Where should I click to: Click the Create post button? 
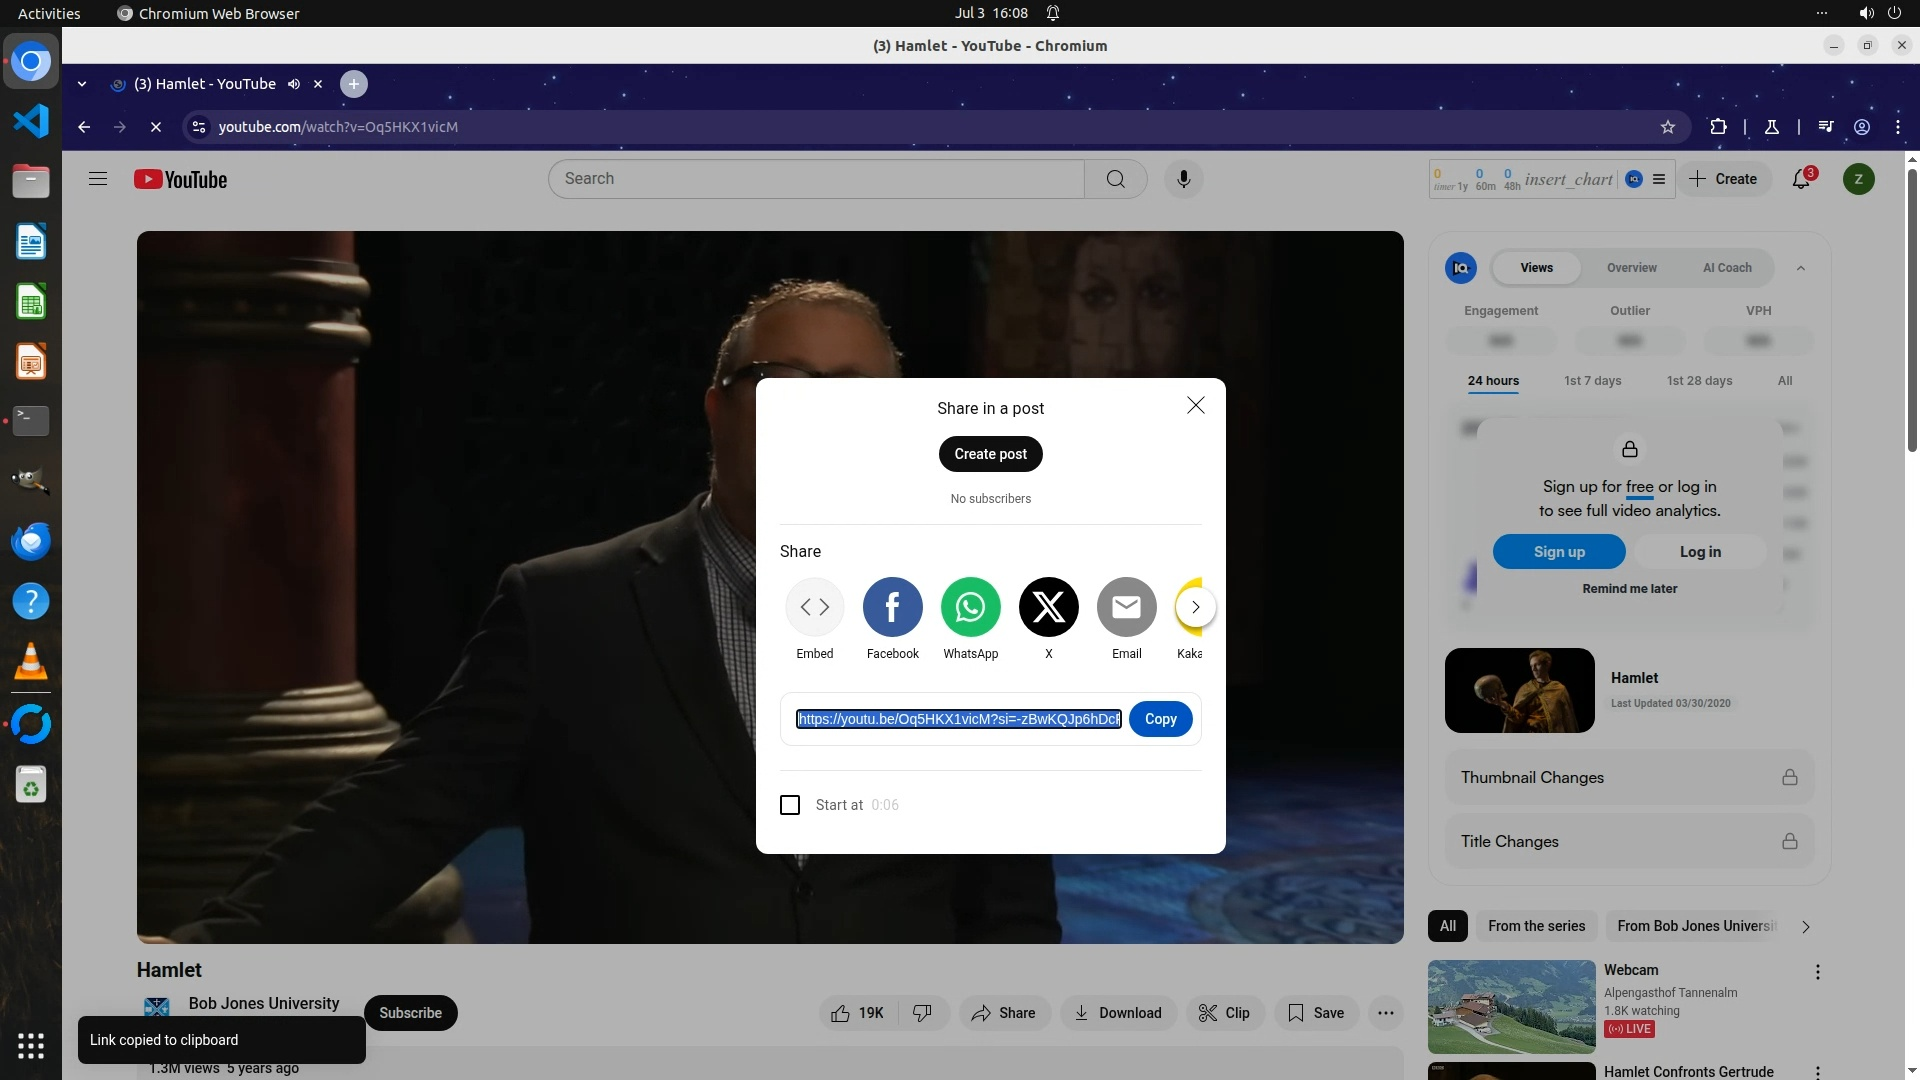[x=990, y=454]
